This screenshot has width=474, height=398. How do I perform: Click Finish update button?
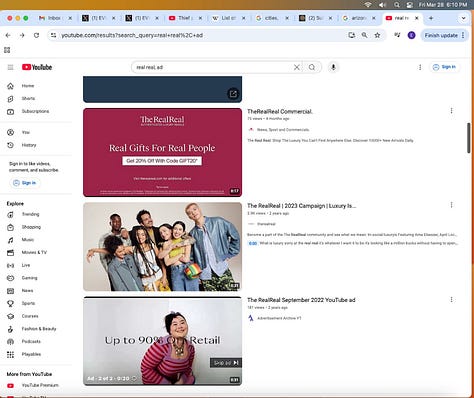point(444,35)
